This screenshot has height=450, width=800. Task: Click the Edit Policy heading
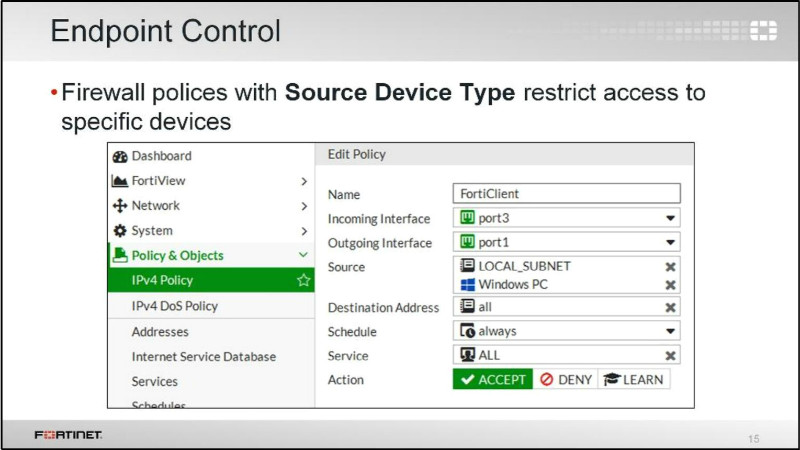pos(357,154)
